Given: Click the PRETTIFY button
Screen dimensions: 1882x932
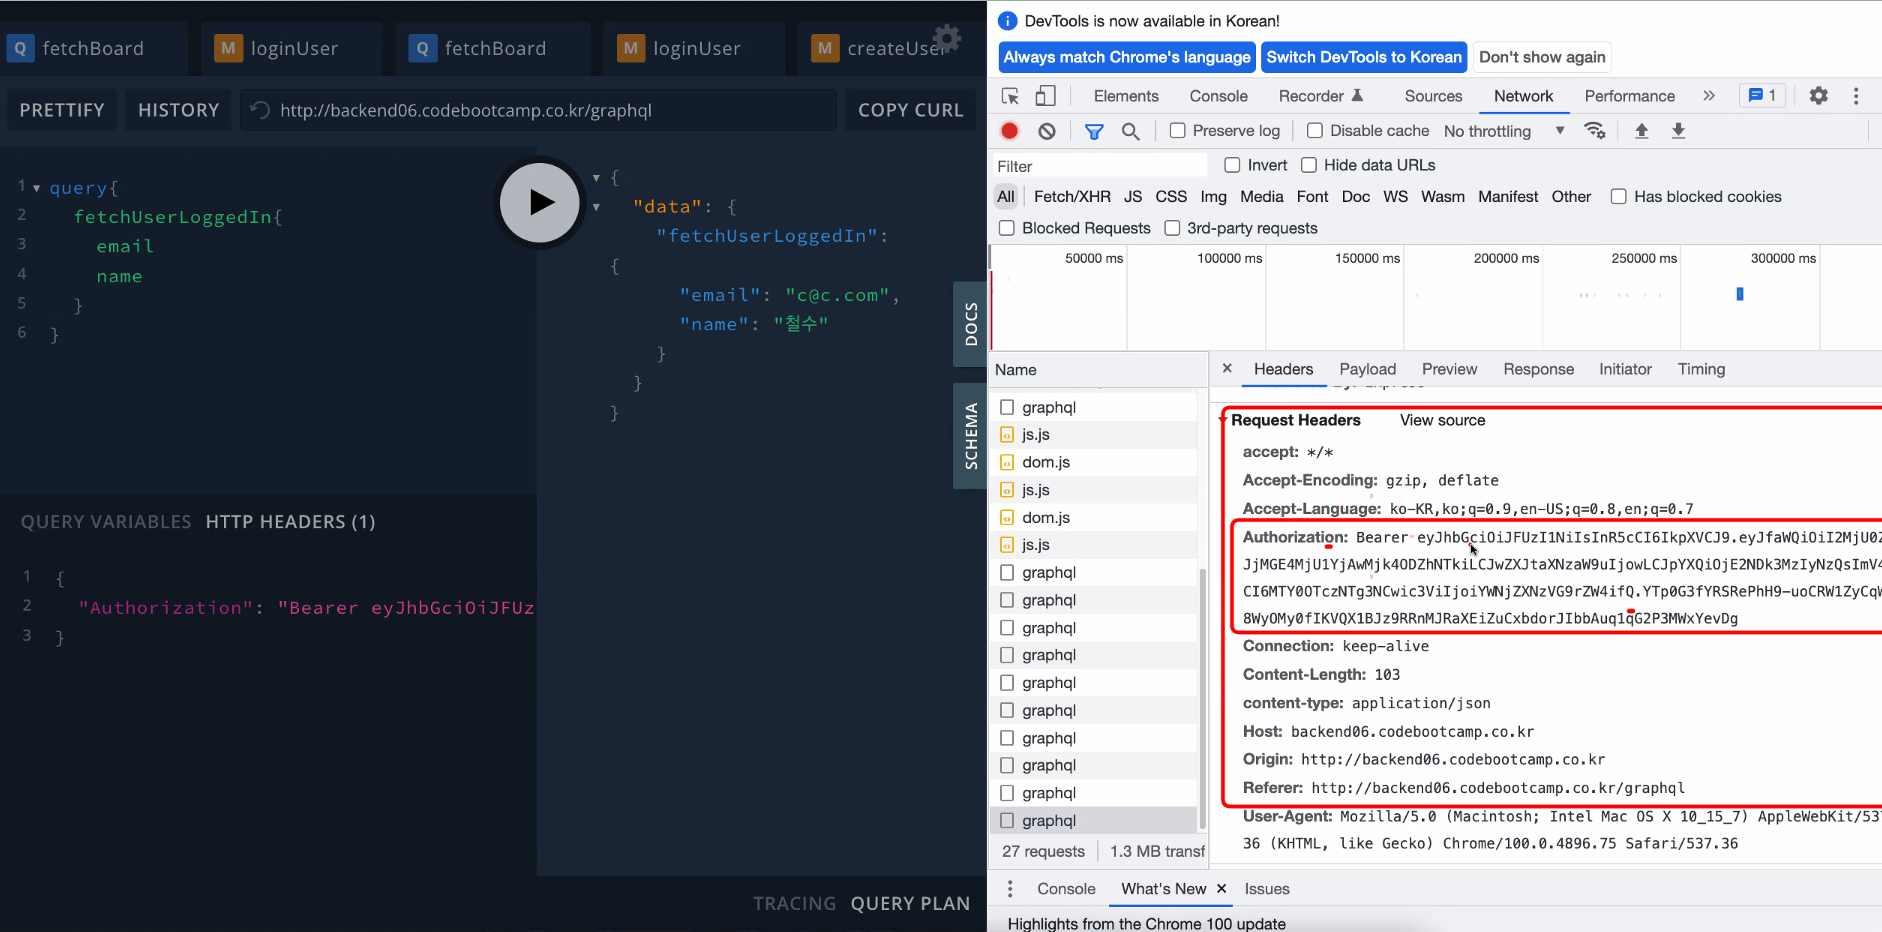Looking at the screenshot, I should click(62, 110).
